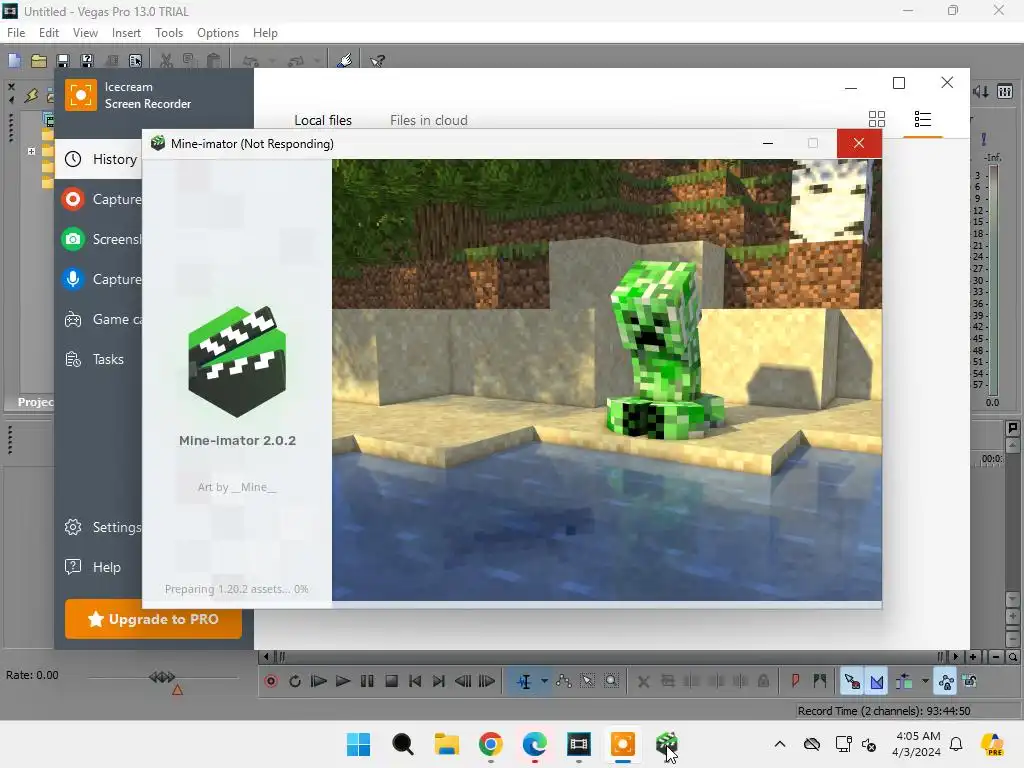This screenshot has height=768, width=1024.
Task: Expand the folder tree node in Vegas explorer
Action: click(31, 151)
